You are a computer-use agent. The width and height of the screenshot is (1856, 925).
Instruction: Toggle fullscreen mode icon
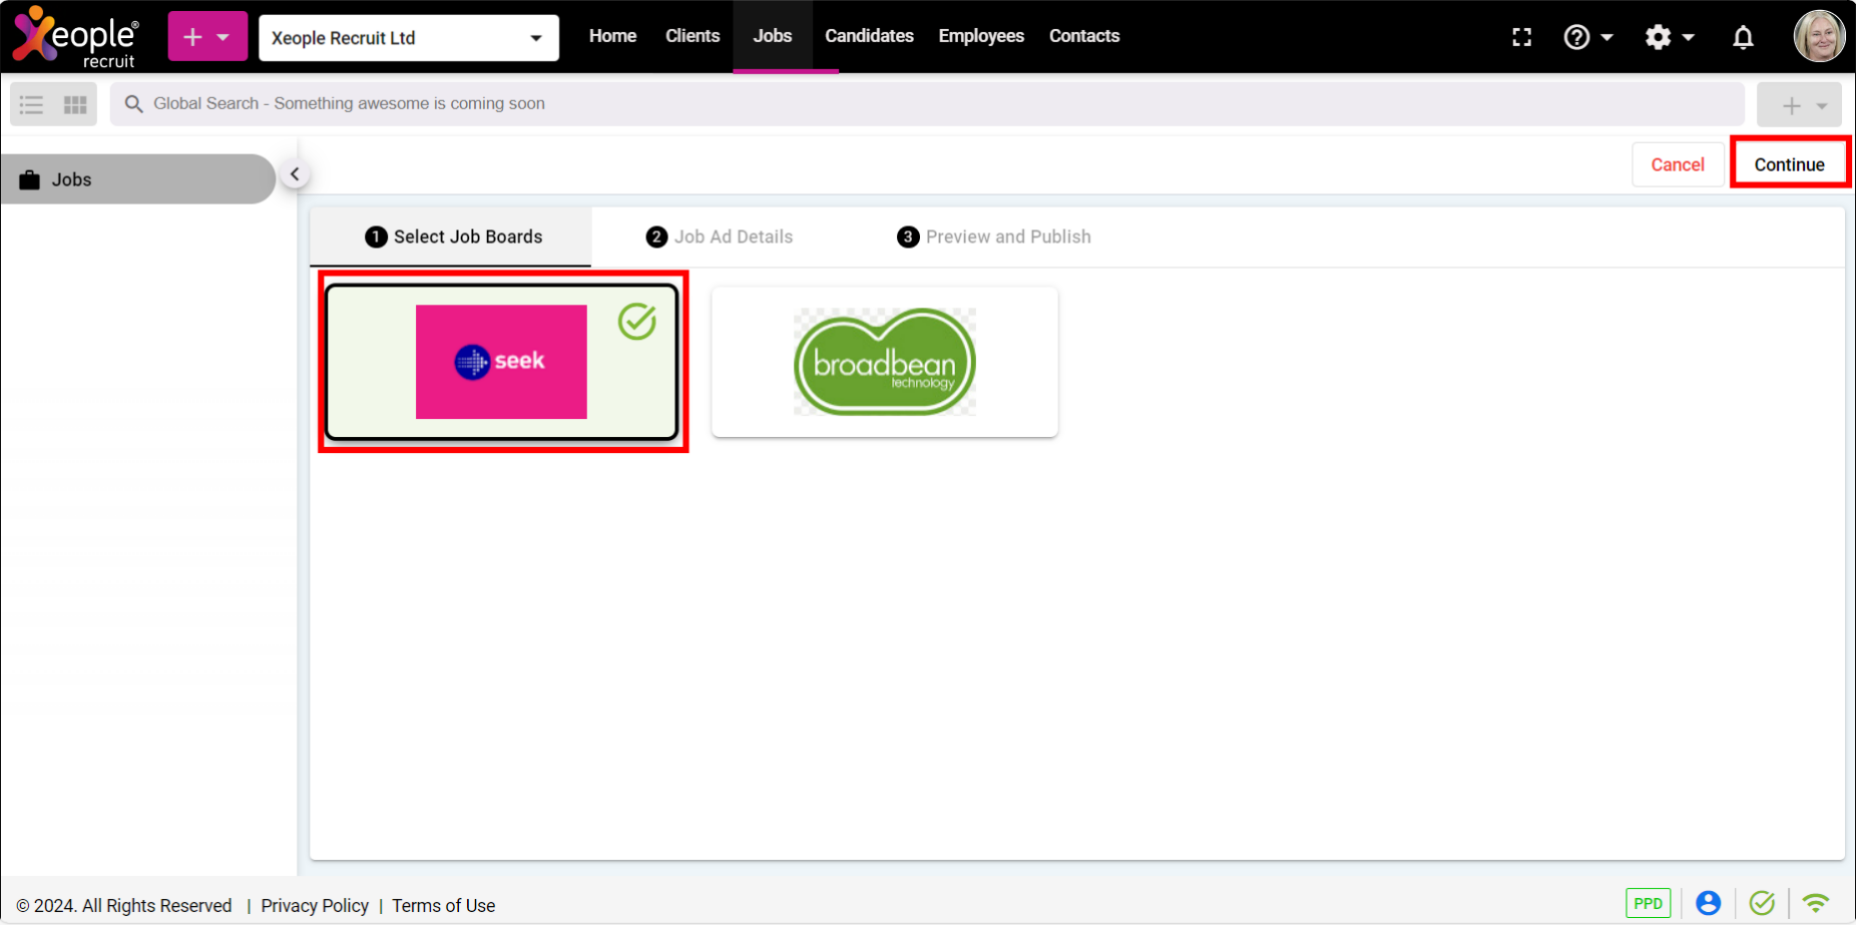click(1521, 37)
